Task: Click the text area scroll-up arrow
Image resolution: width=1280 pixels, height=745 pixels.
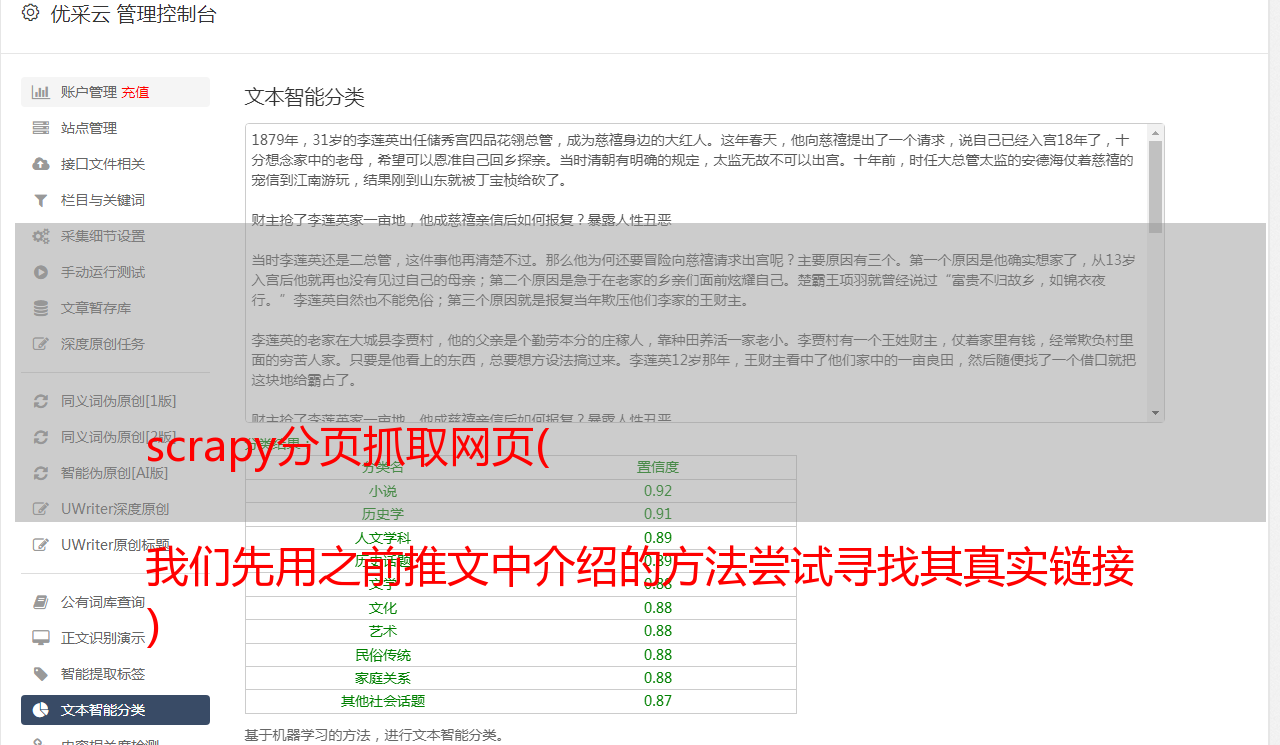Action: [1156, 133]
